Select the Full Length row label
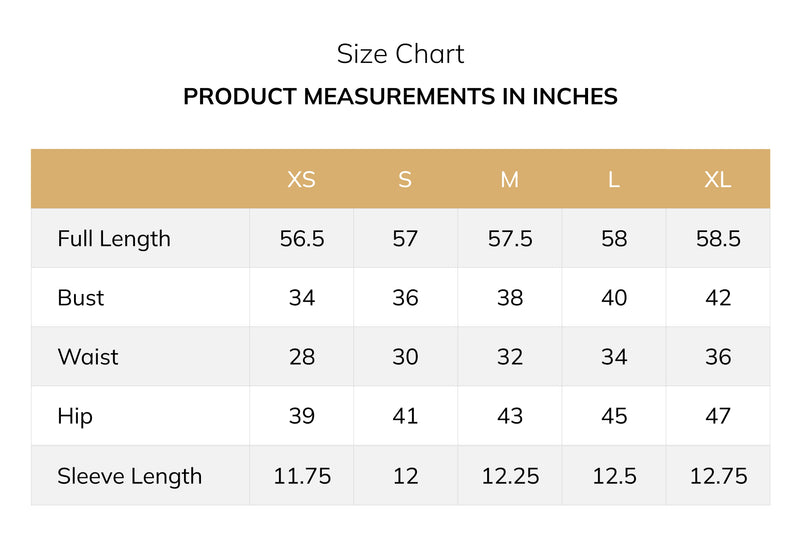 pos(114,239)
